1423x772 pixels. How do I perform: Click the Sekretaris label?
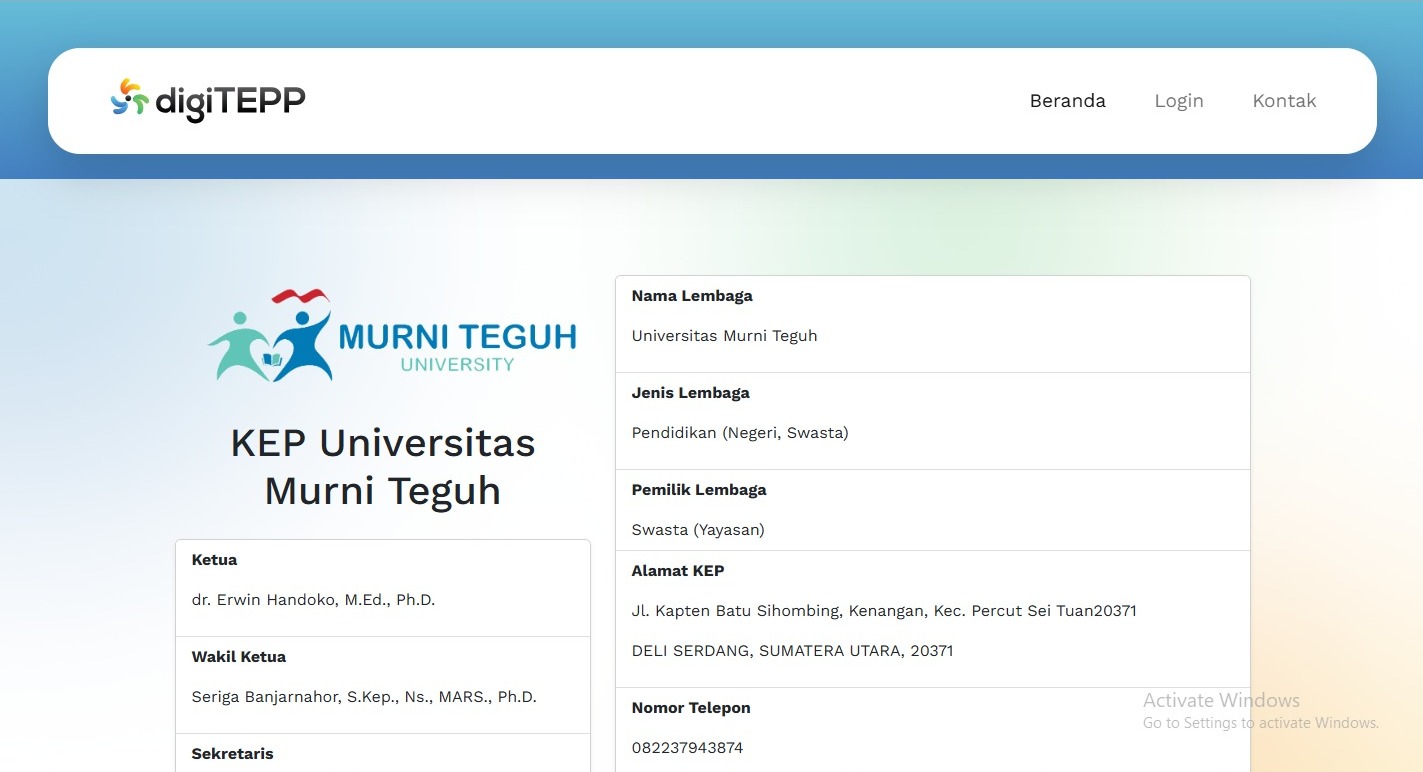point(232,754)
